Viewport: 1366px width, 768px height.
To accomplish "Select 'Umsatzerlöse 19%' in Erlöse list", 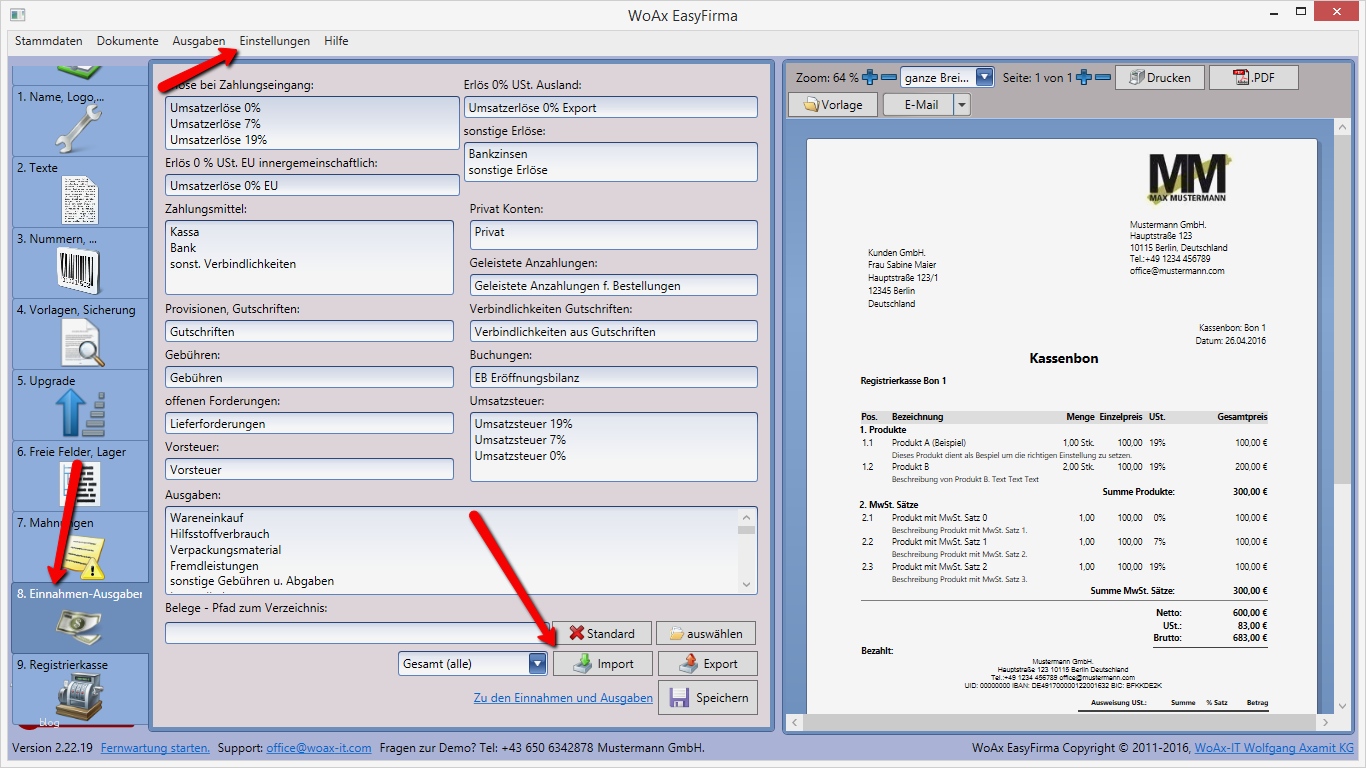I will (219, 140).
